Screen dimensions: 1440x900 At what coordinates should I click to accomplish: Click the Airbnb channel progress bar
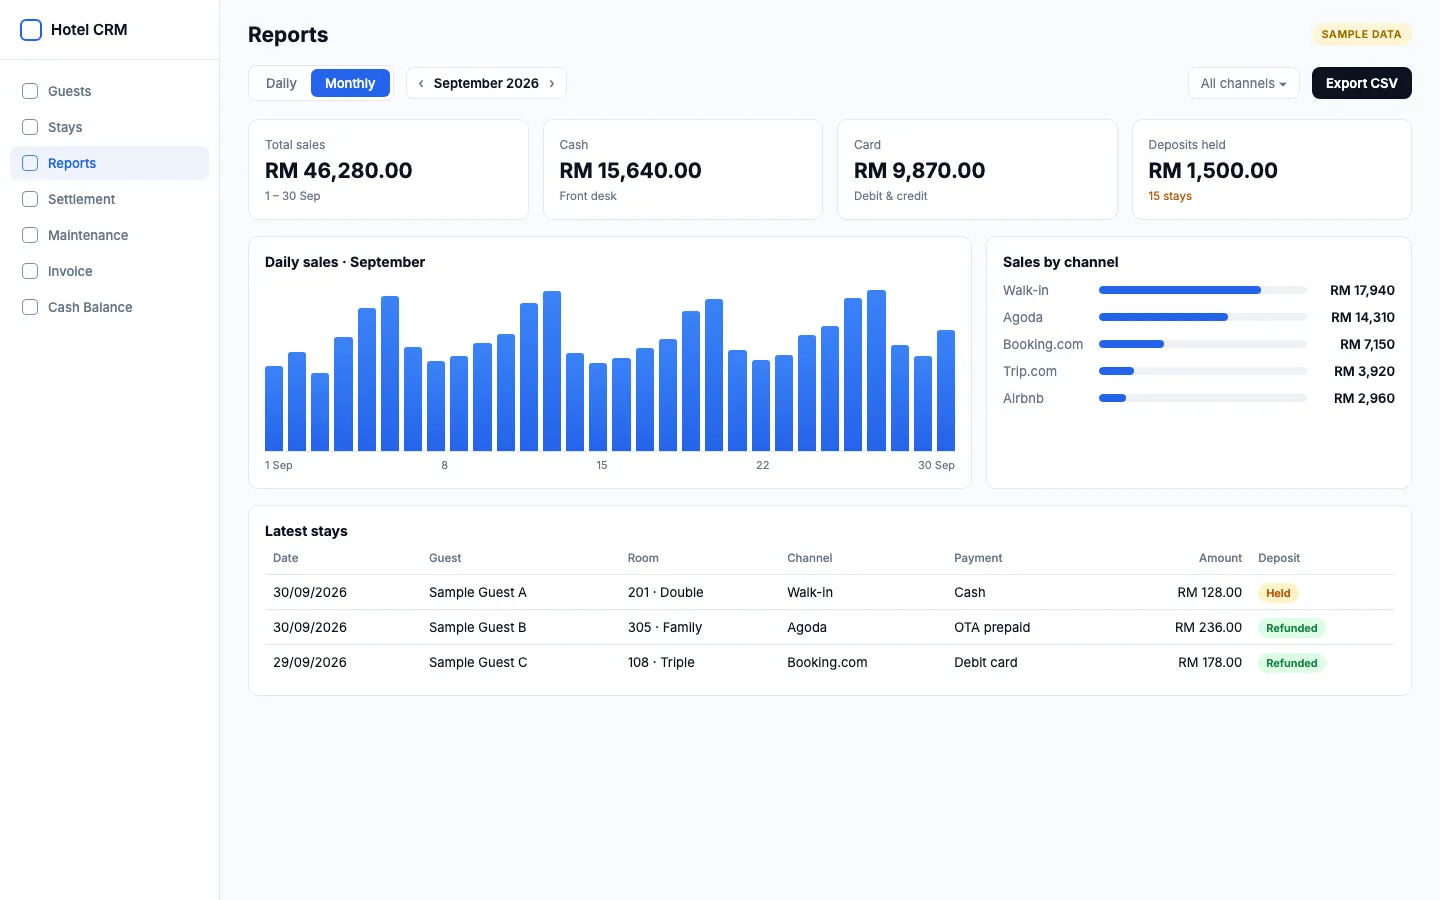tap(1202, 398)
